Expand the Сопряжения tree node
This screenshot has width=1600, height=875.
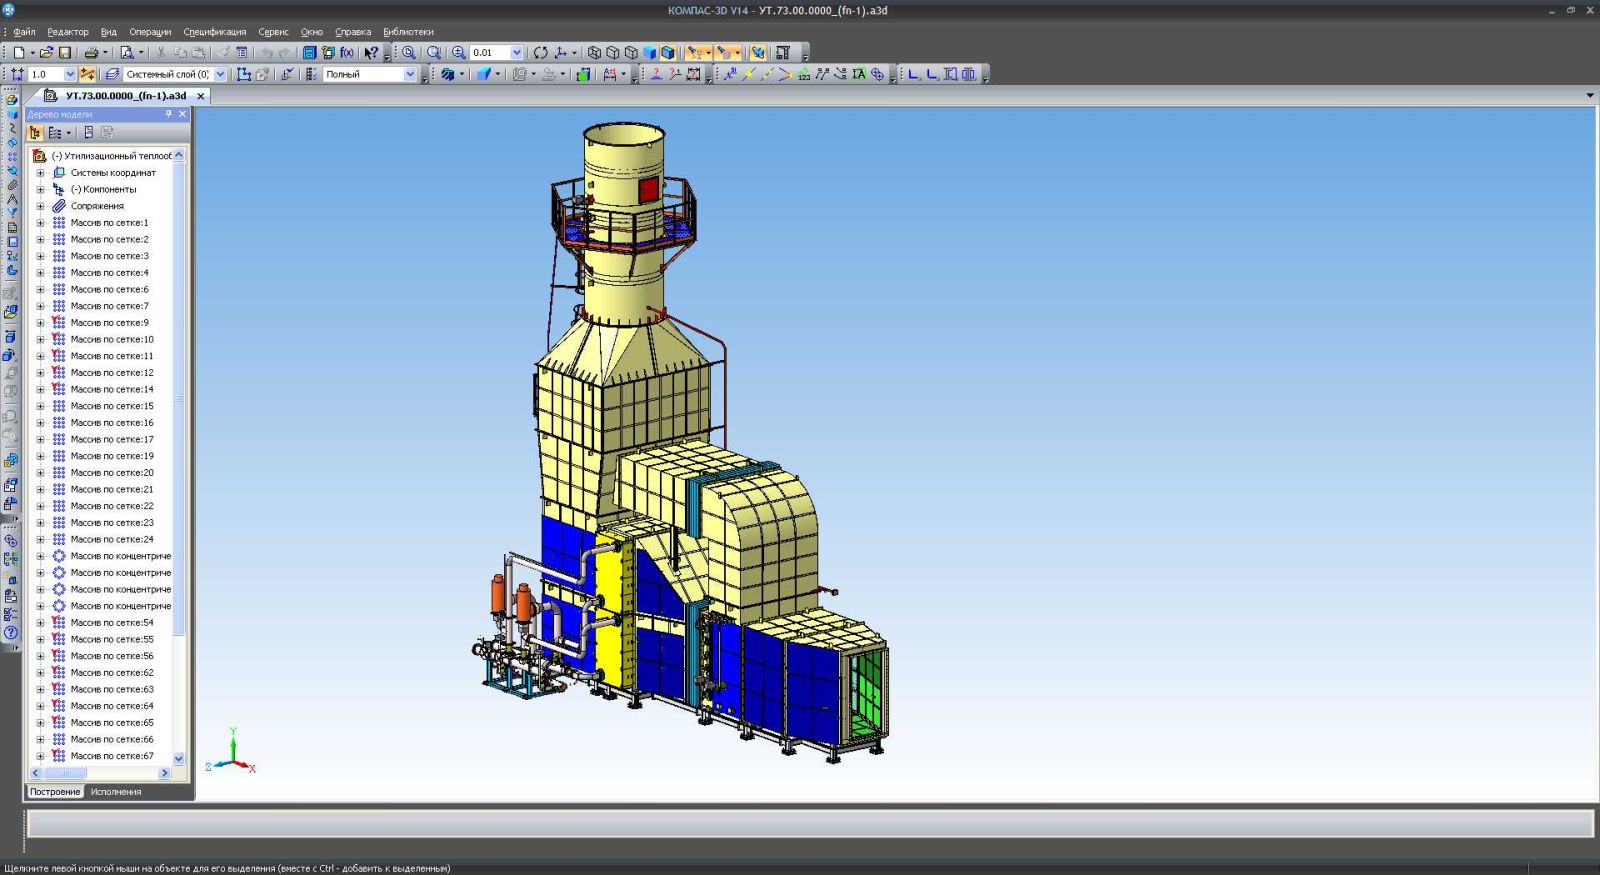point(41,206)
